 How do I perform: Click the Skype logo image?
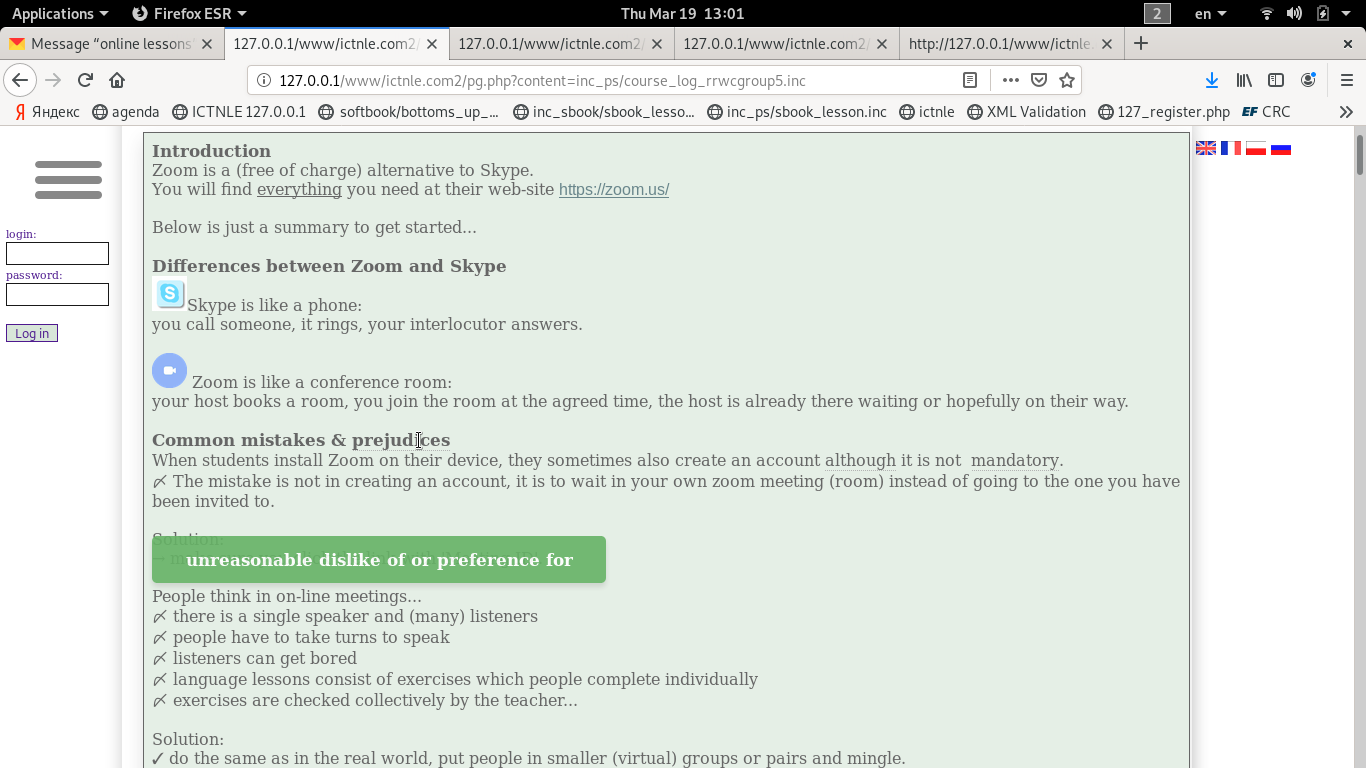point(169,294)
